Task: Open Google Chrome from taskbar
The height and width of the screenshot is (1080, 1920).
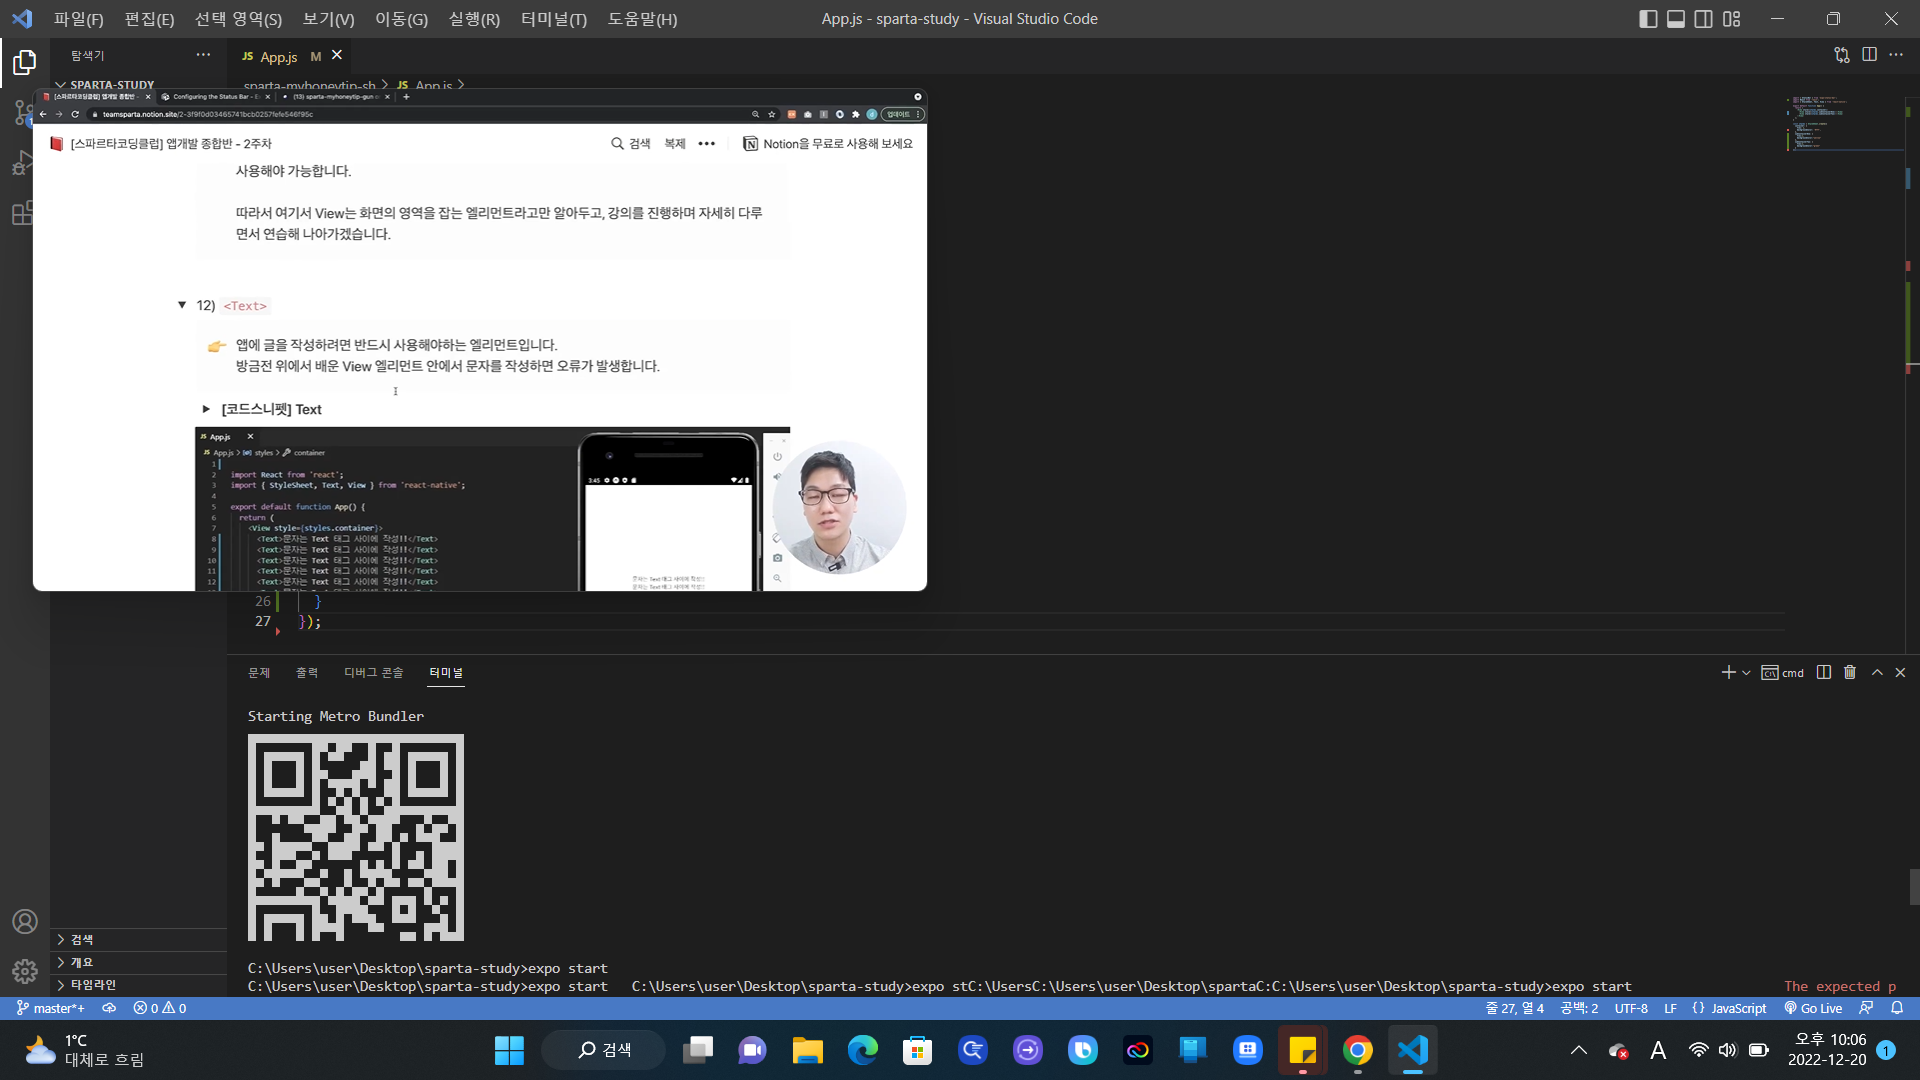Action: [x=1357, y=1050]
